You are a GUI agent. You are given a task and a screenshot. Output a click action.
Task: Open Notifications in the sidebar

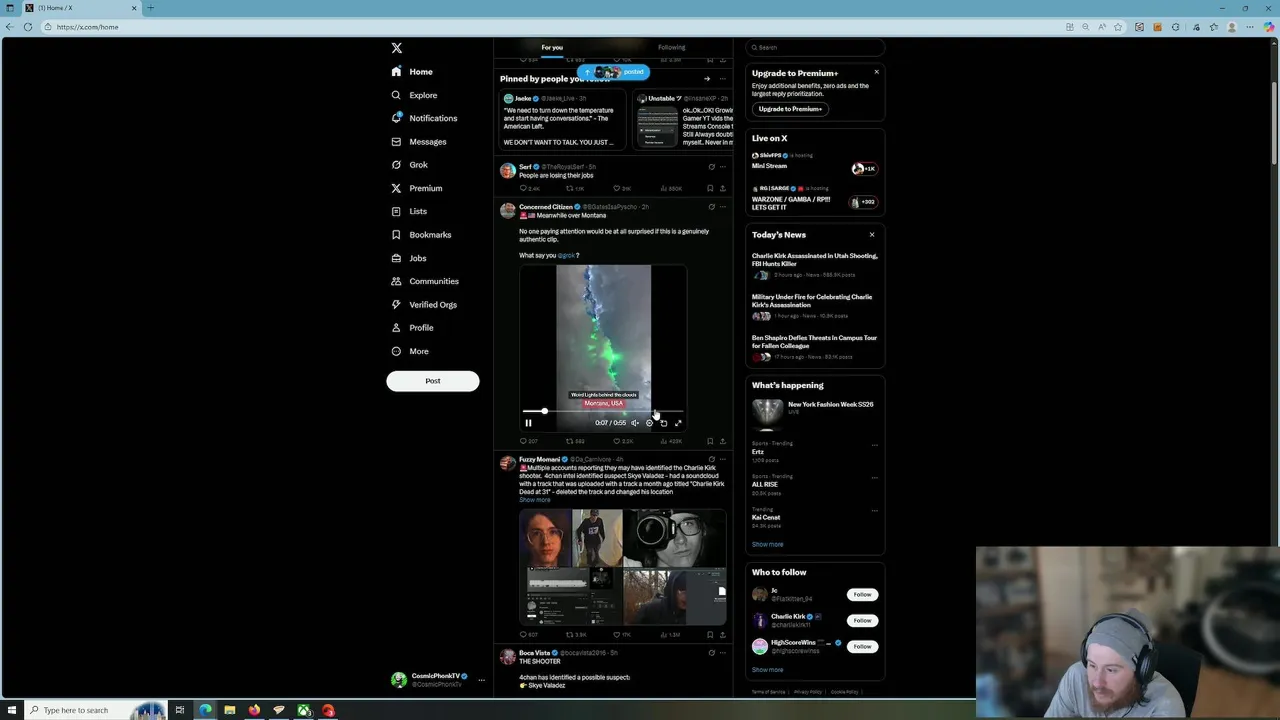point(424,118)
